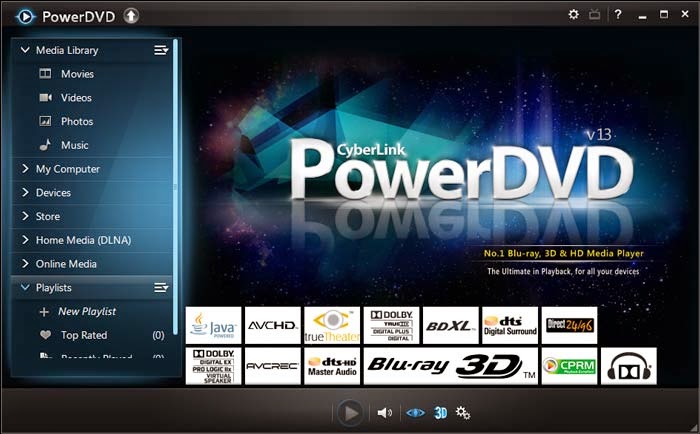Click the BDXL logo tile
The height and width of the screenshot is (434, 700).
tap(450, 325)
